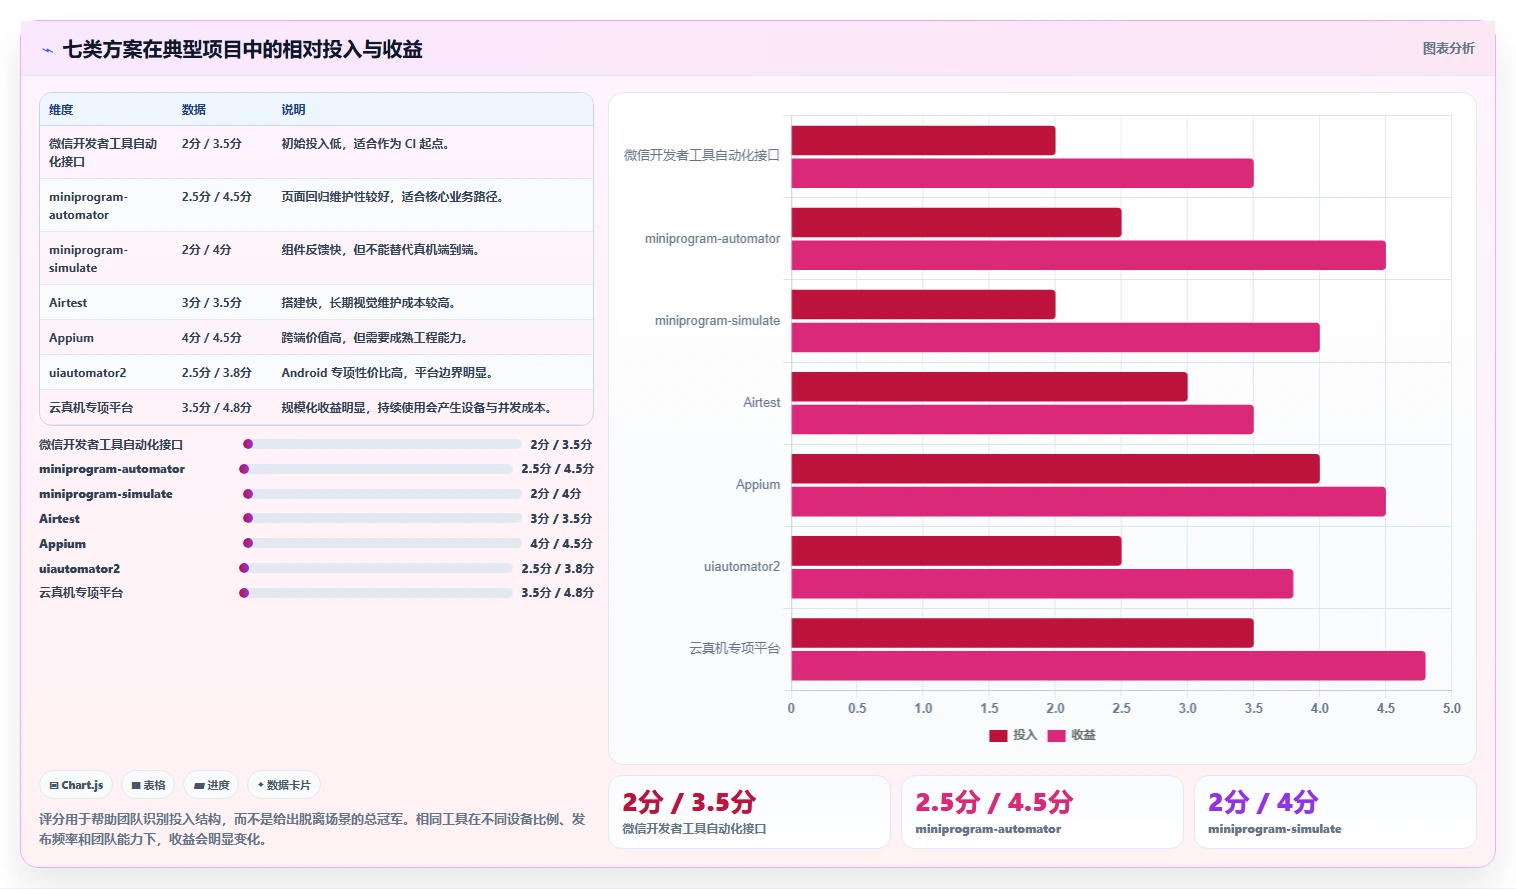Screen dimensions: 1516x889
Task: Click the 收益 bar for 云真机专项平台
Action: [1108, 666]
